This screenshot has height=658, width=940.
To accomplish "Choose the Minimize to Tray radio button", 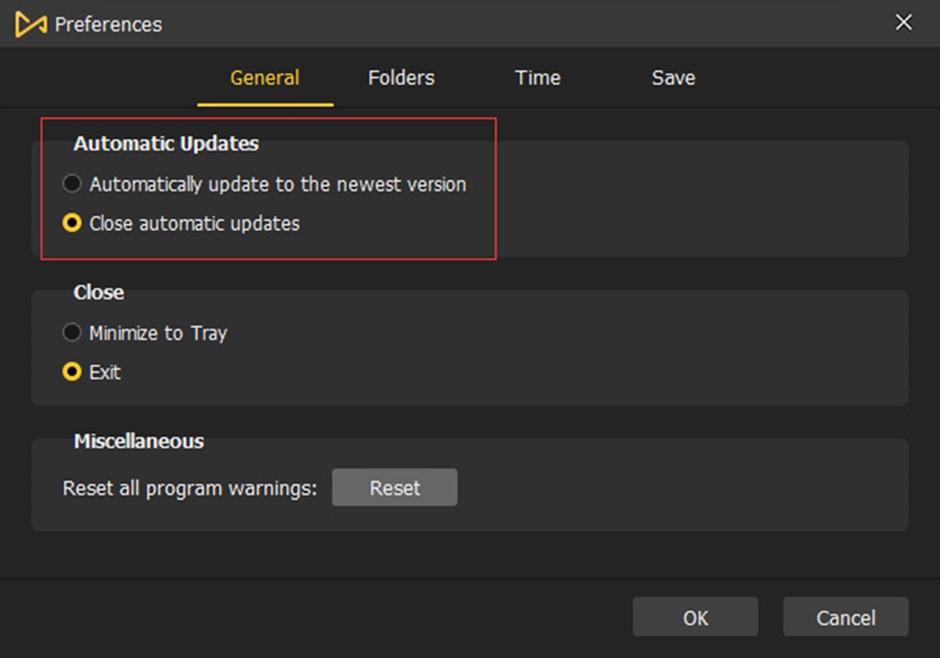I will pos(72,333).
